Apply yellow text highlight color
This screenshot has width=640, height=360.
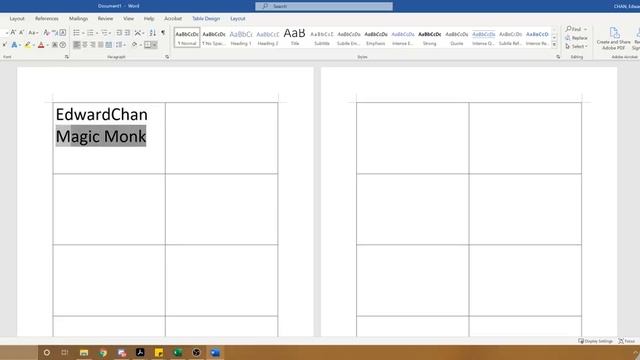(x=27, y=45)
